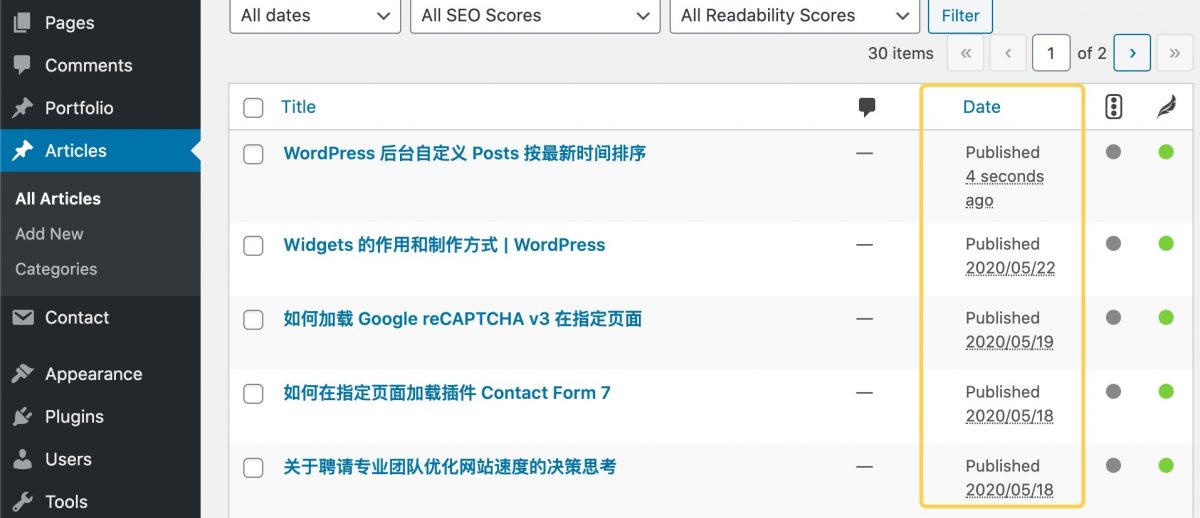Click the Pages icon in the sidebar
Screen dimensions: 1200x518
click(22, 22)
